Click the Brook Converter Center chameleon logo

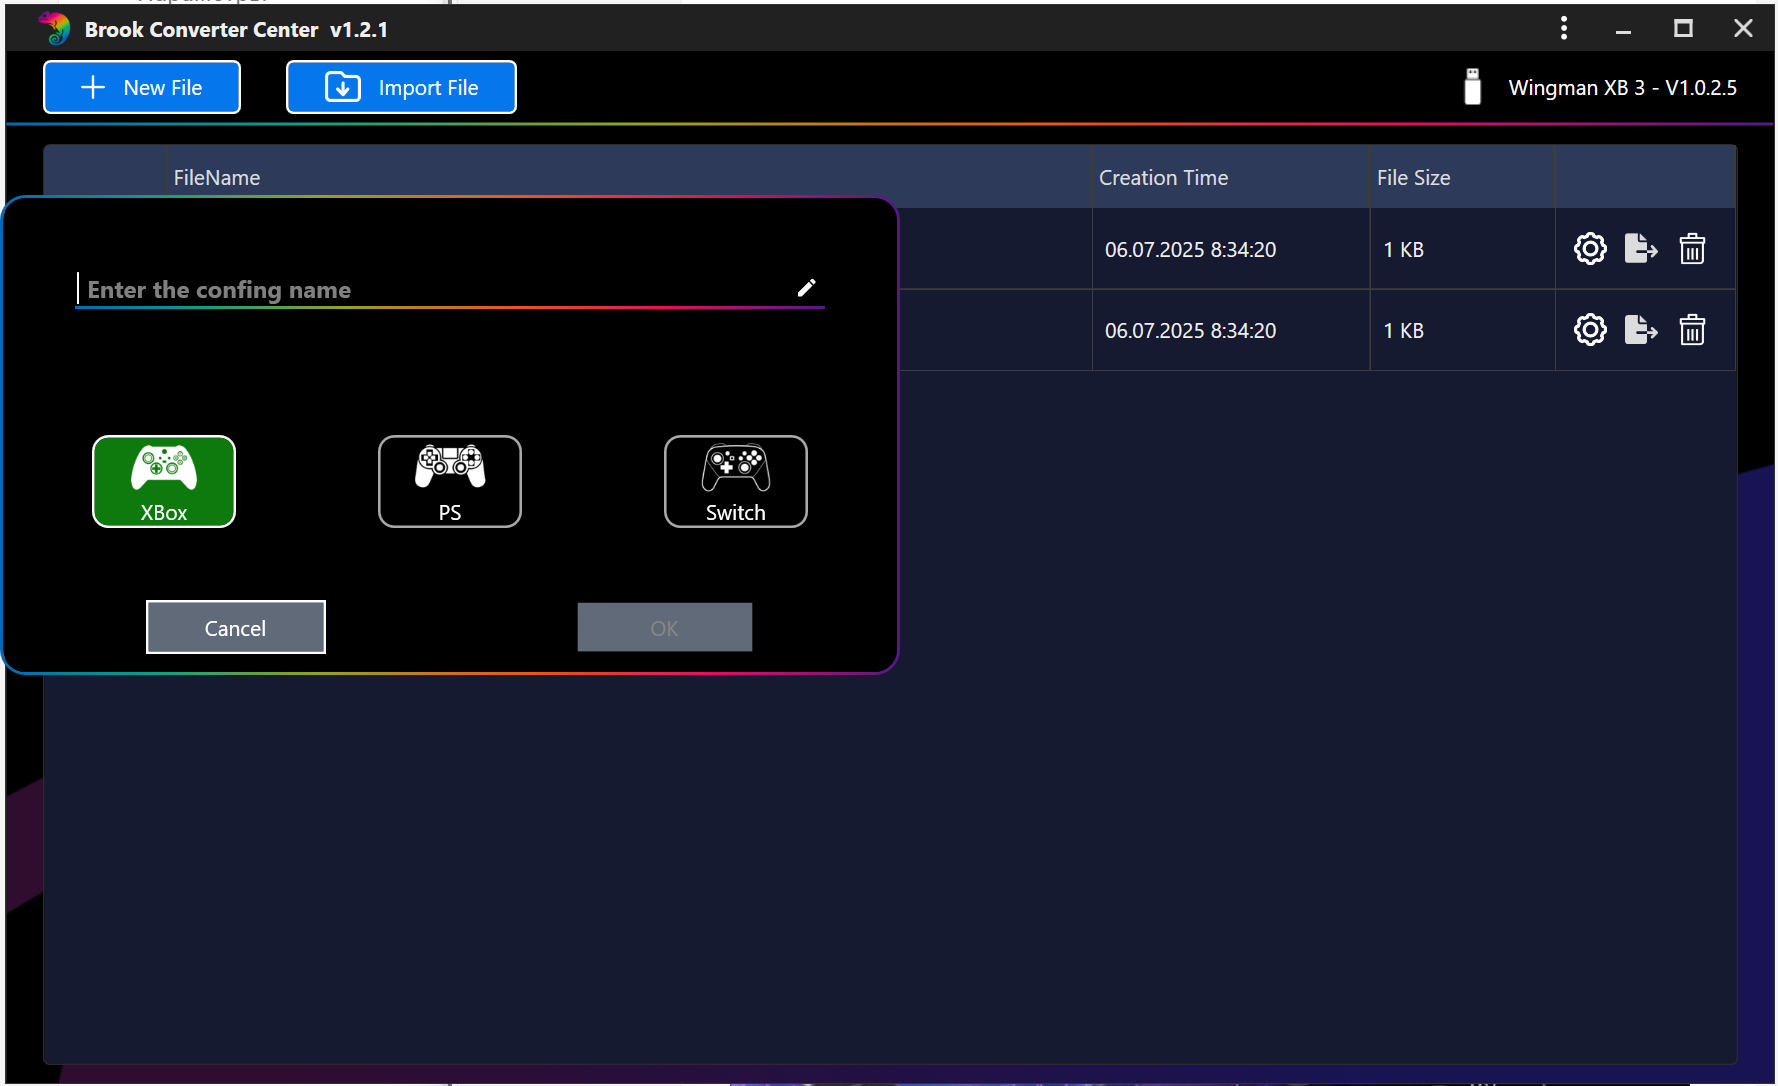55,28
